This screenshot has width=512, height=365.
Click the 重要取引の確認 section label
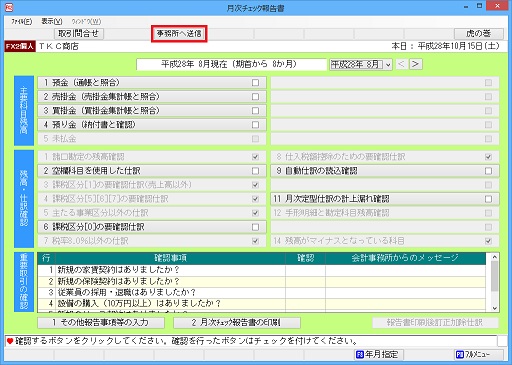(x=24, y=282)
